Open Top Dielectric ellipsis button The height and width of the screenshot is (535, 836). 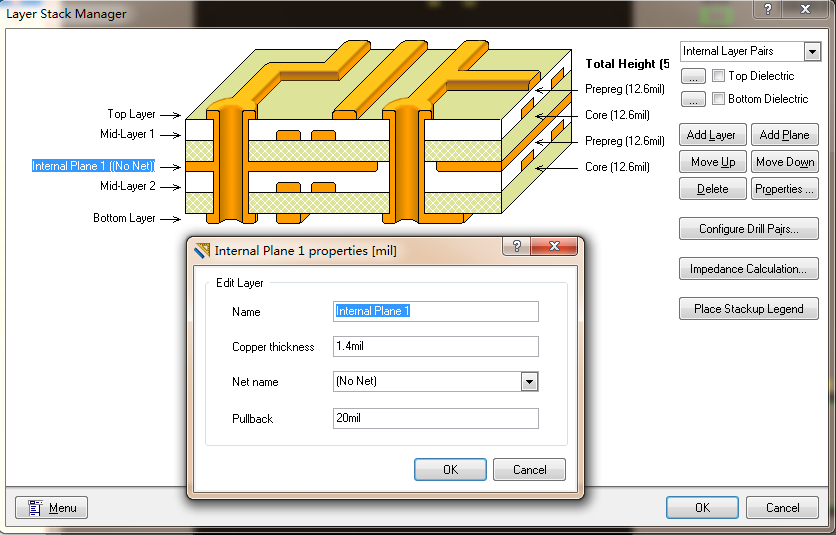click(x=693, y=76)
